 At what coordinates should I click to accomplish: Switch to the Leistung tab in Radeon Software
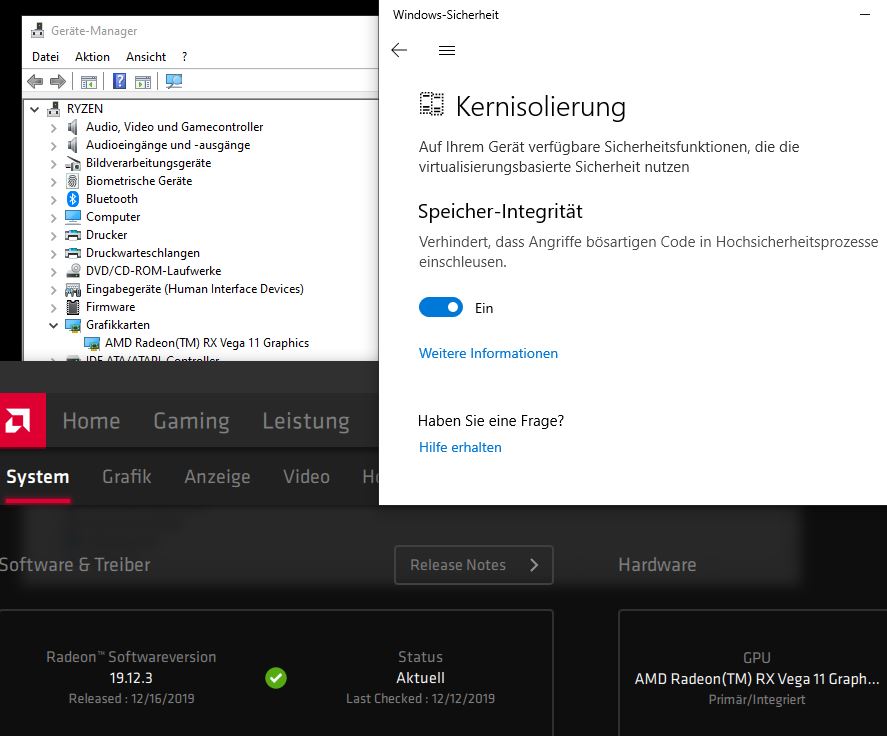pyautogui.click(x=305, y=421)
